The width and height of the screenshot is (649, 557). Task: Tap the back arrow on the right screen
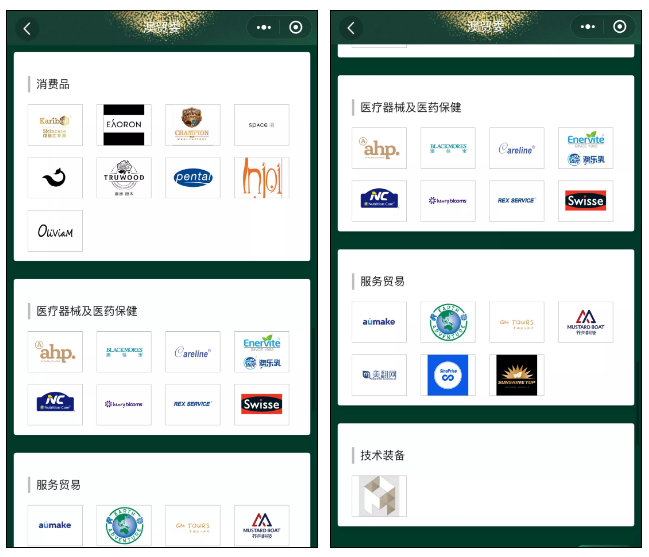(351, 28)
